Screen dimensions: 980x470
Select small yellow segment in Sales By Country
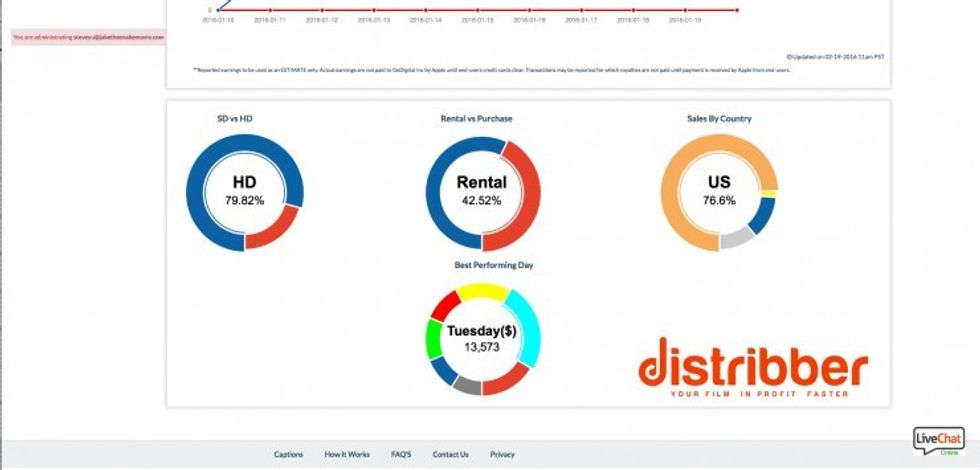[x=770, y=194]
